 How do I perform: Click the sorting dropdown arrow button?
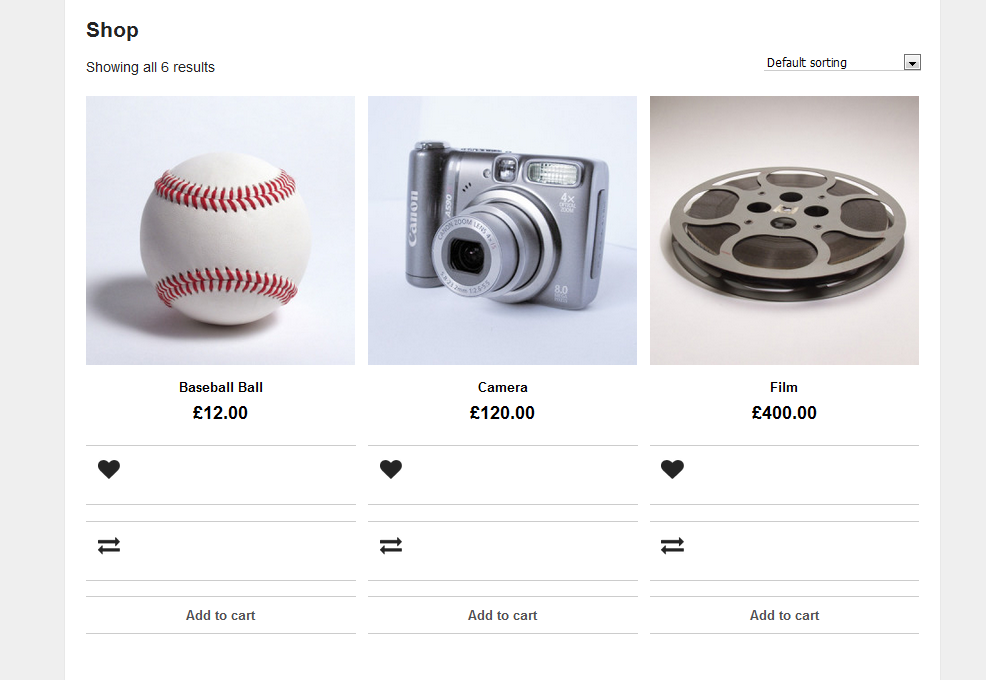pos(911,63)
